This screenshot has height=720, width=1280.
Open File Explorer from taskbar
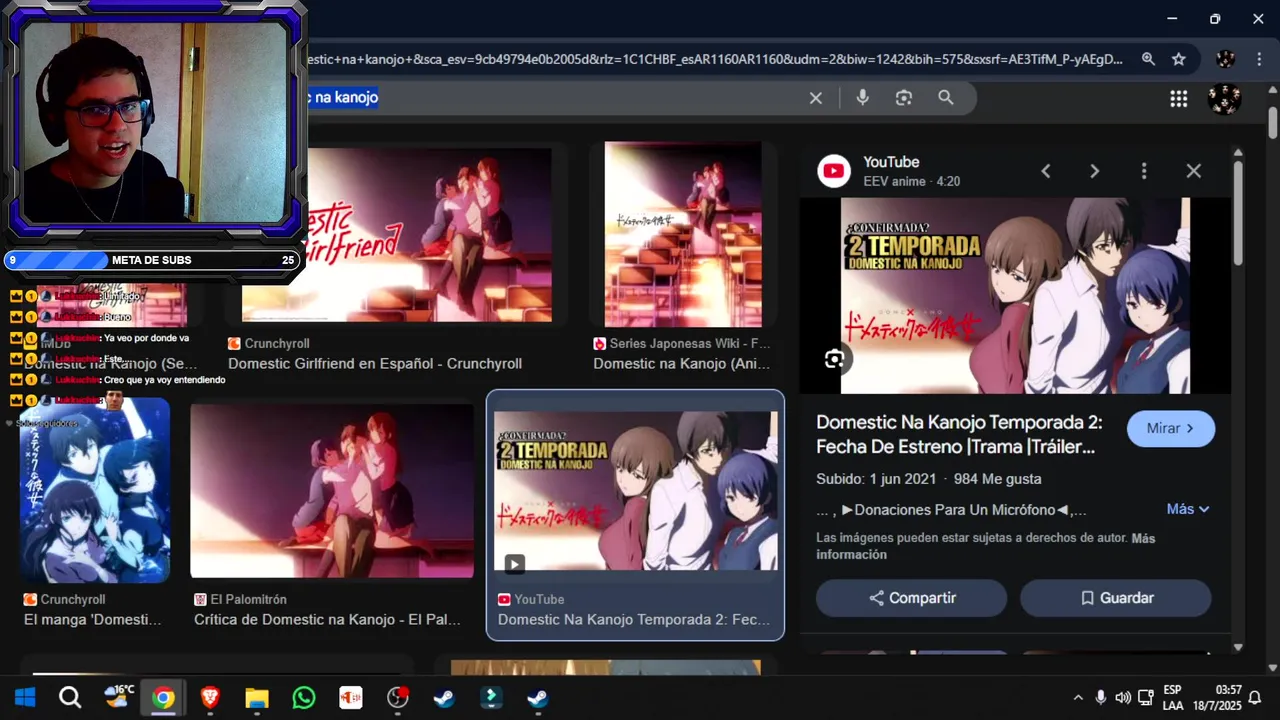click(x=257, y=697)
